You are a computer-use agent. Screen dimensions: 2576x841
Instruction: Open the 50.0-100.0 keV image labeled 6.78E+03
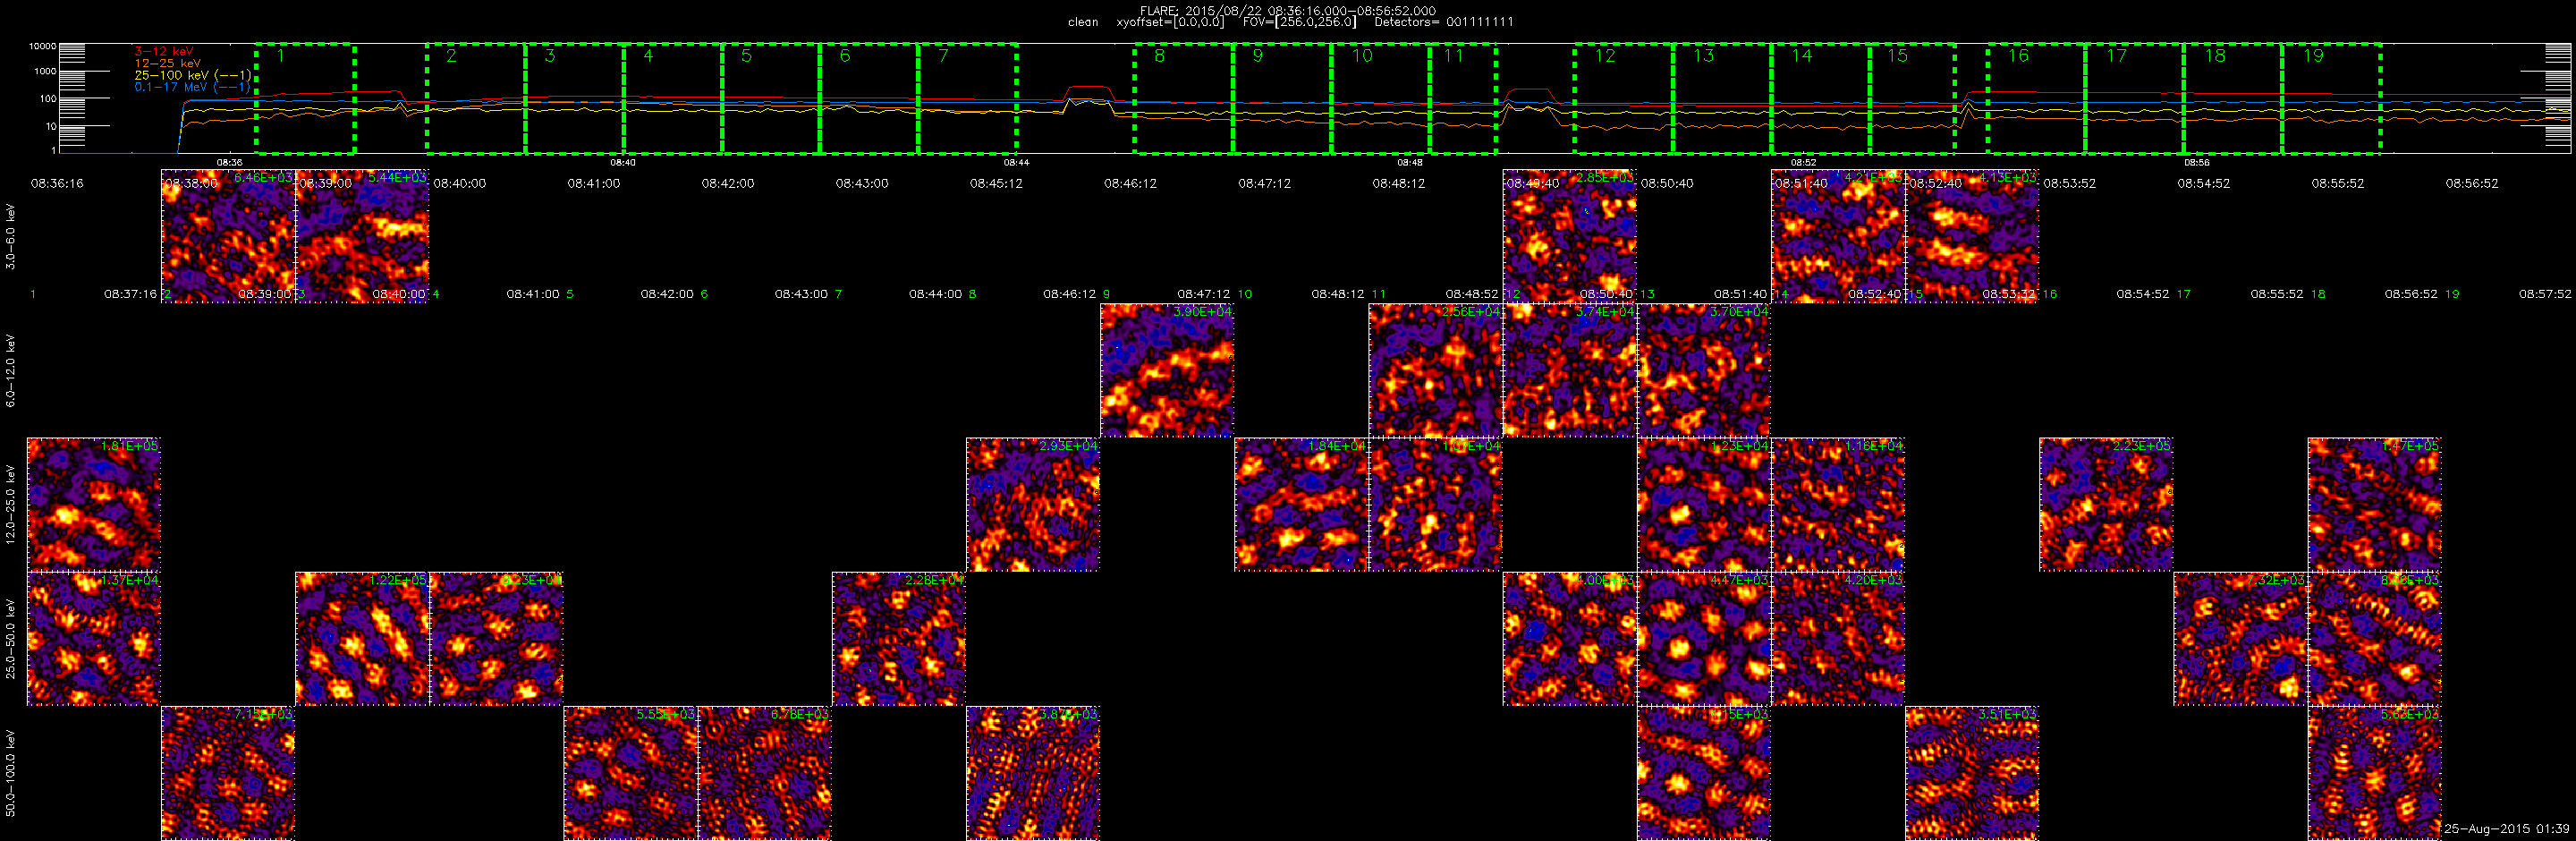[x=765, y=773]
